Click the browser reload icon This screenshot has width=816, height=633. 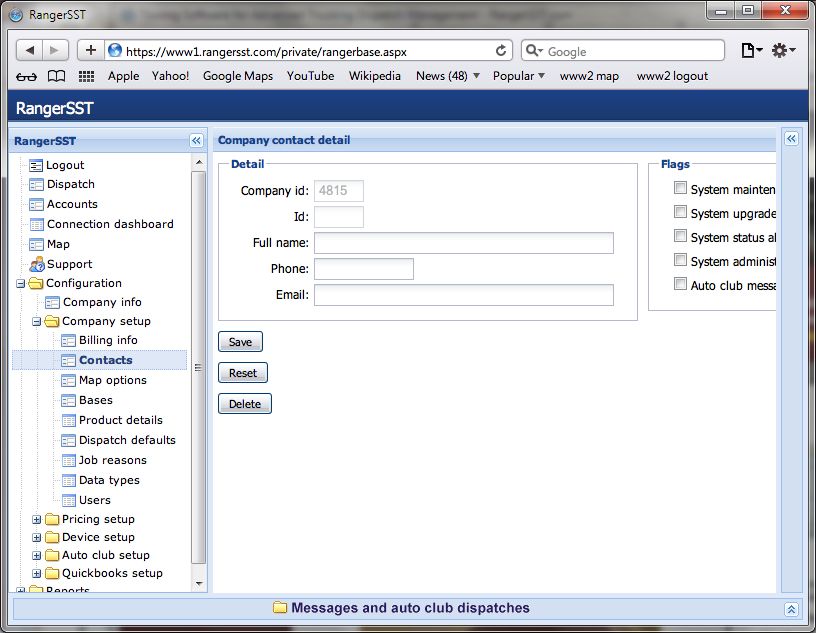click(501, 50)
